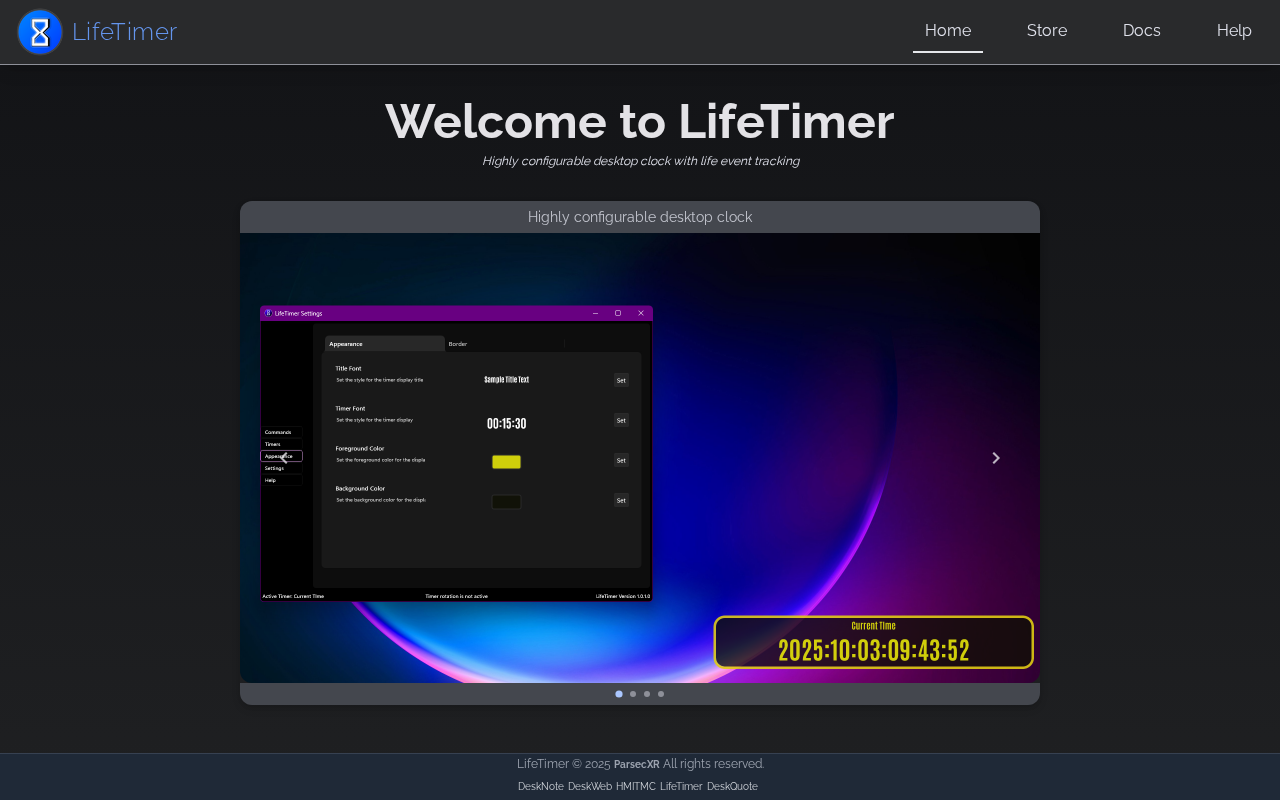Click the "Welcome to LifeTimer" heading
1280x800 pixels.
640,121
